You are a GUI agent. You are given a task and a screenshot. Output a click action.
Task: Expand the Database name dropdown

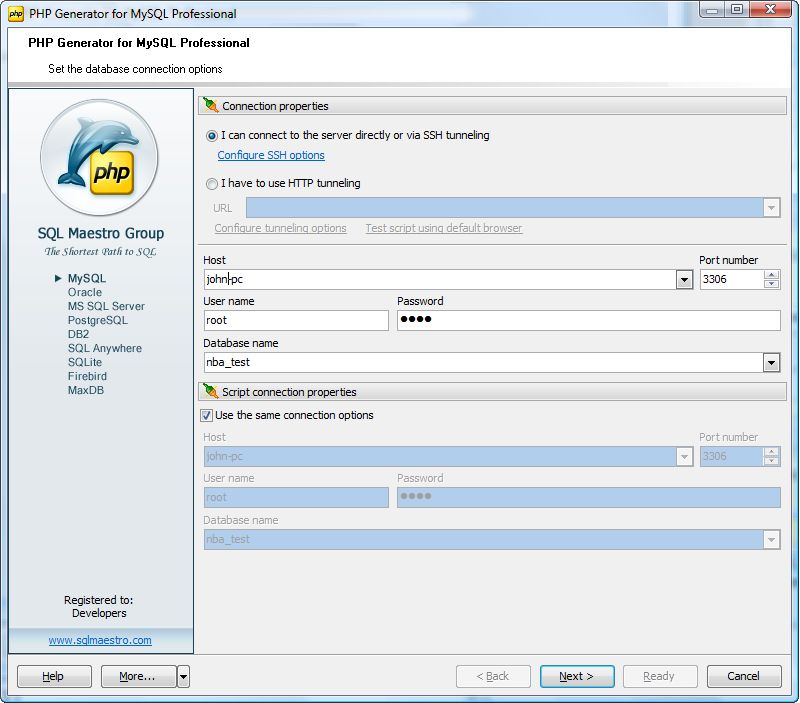771,363
